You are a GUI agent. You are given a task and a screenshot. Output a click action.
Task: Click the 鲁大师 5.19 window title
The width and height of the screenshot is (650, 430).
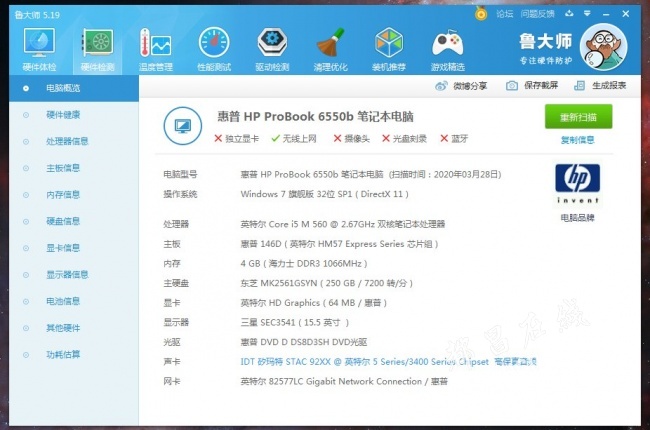pos(37,15)
